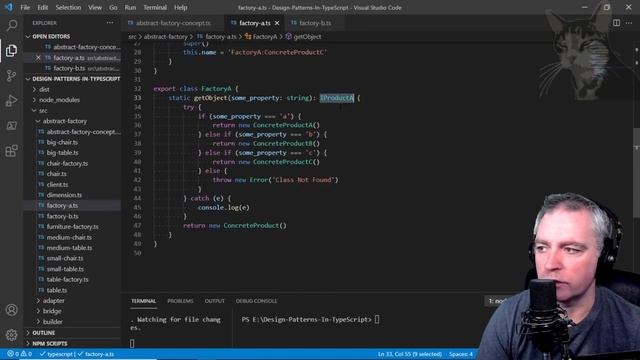Click the abstract-factory breadcrumb
This screenshot has height=360, width=640.
tap(165, 37)
